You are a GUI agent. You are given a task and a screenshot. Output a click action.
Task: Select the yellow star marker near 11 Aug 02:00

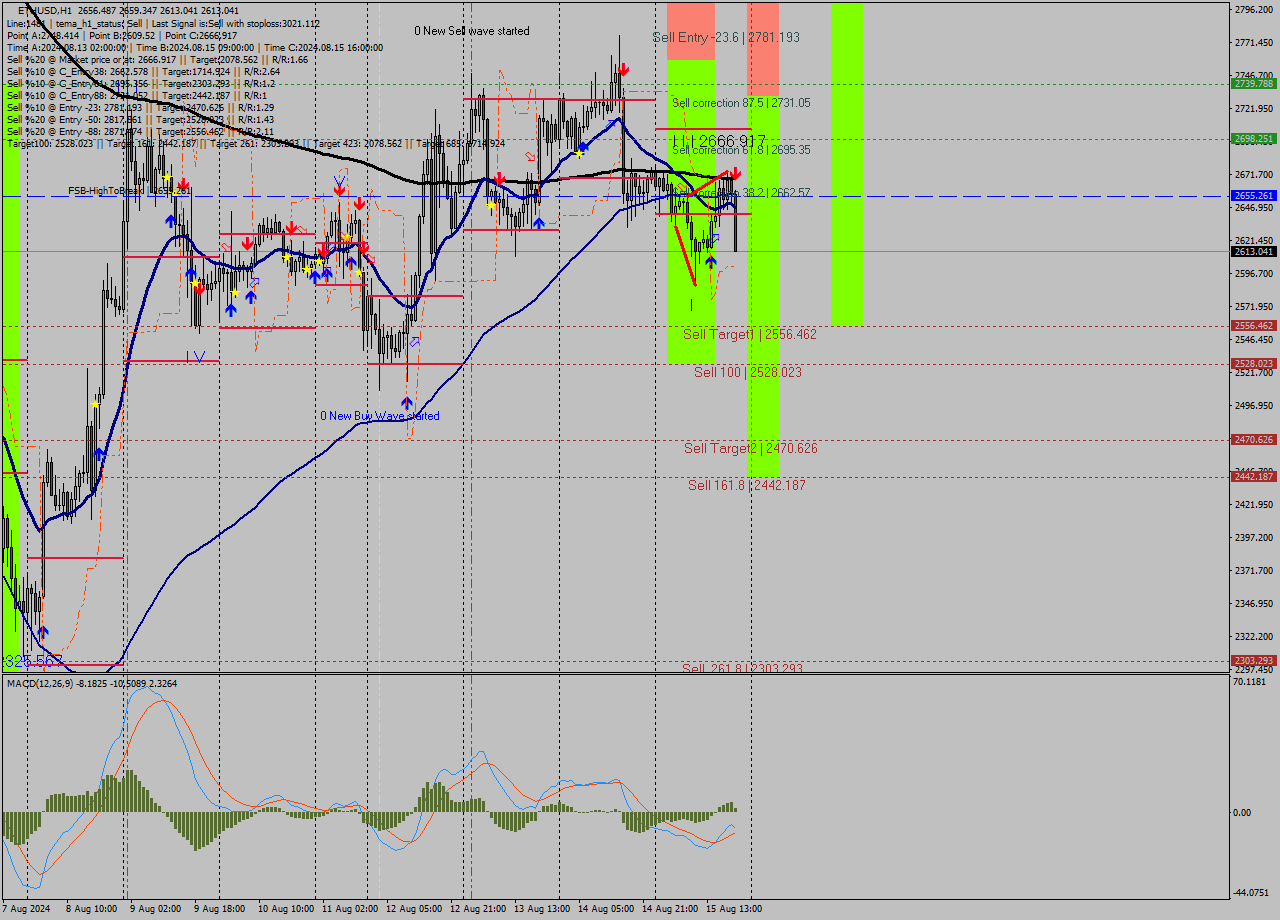click(x=346, y=237)
